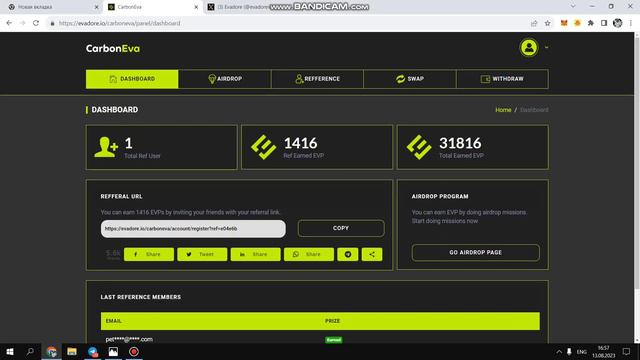Viewport: 640px width, 360px height.
Task: Click the Home breadcrumb link
Action: [x=503, y=110]
